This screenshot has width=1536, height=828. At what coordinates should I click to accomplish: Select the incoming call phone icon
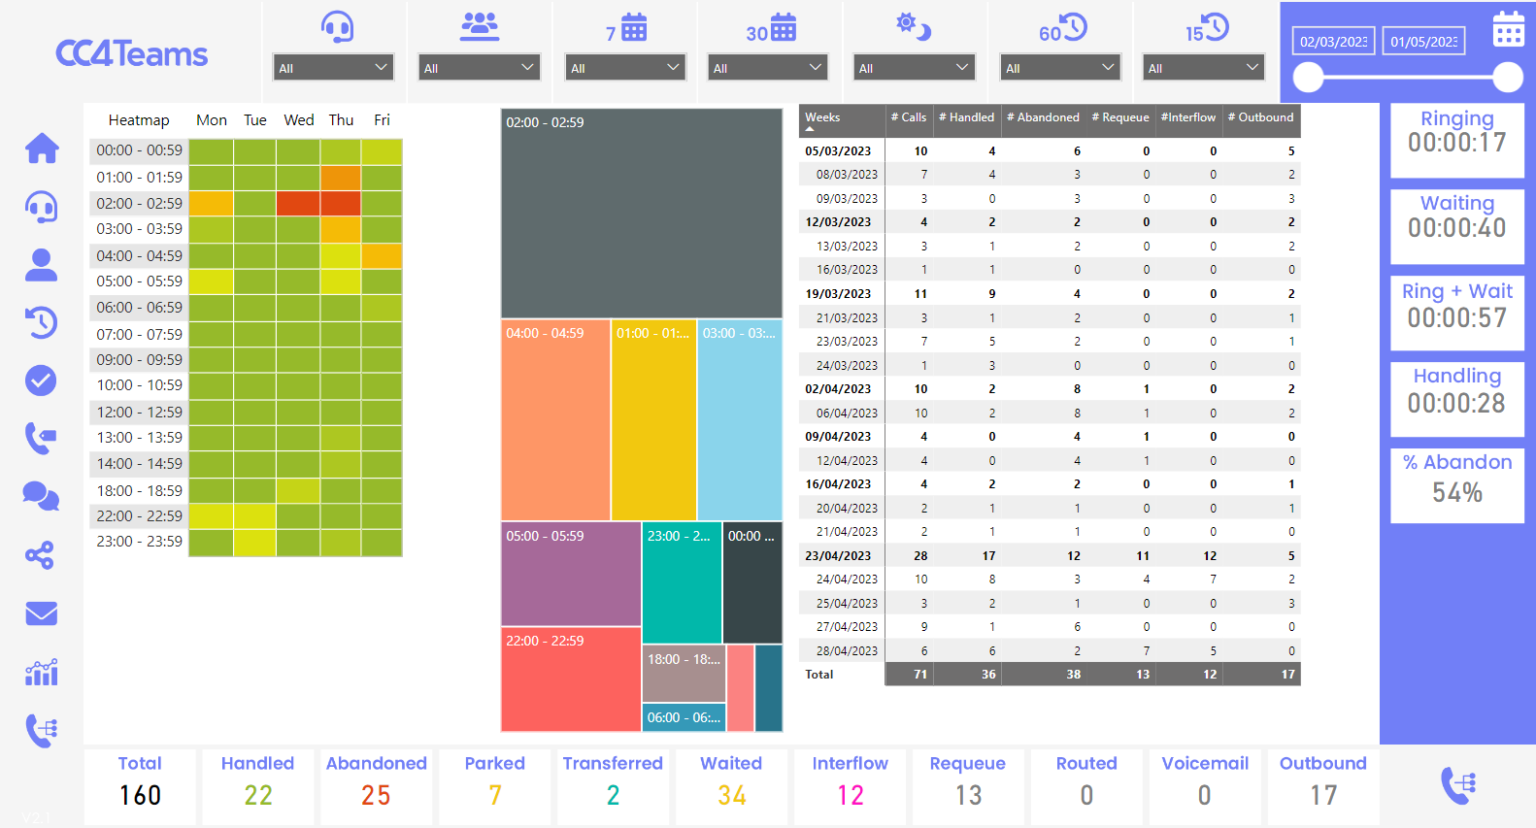click(40, 437)
